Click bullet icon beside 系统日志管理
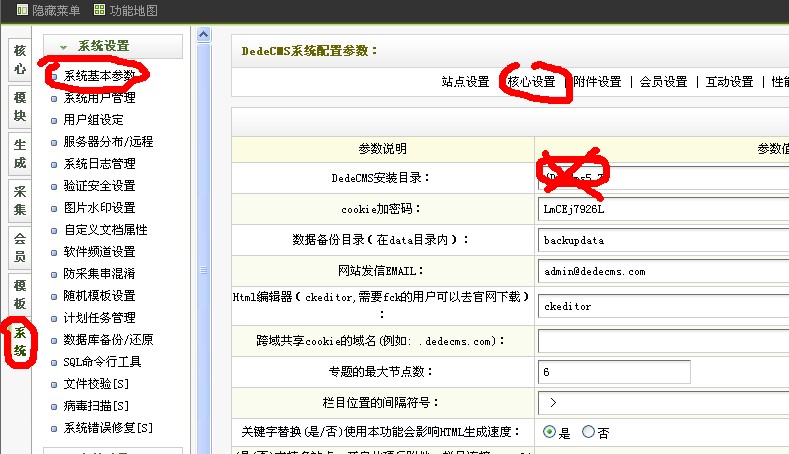 (54, 165)
